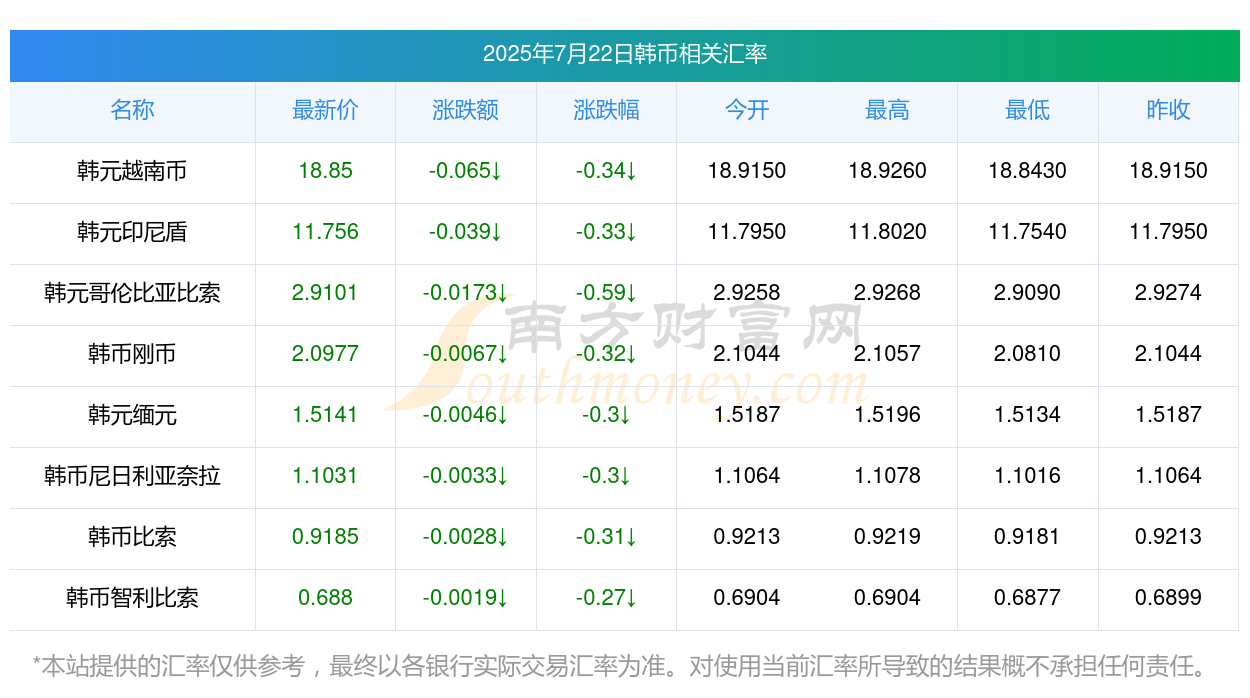Viewport: 1250px width, 698px height.
Task: Click the 韩币比索 row name
Action: 132,537
